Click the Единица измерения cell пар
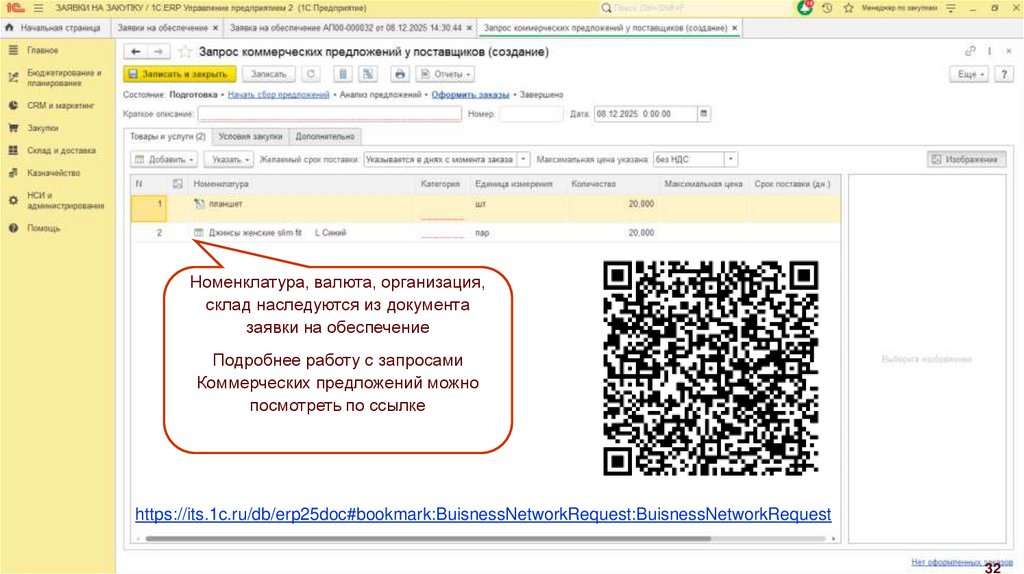This screenshot has width=1024, height=574. click(519, 232)
